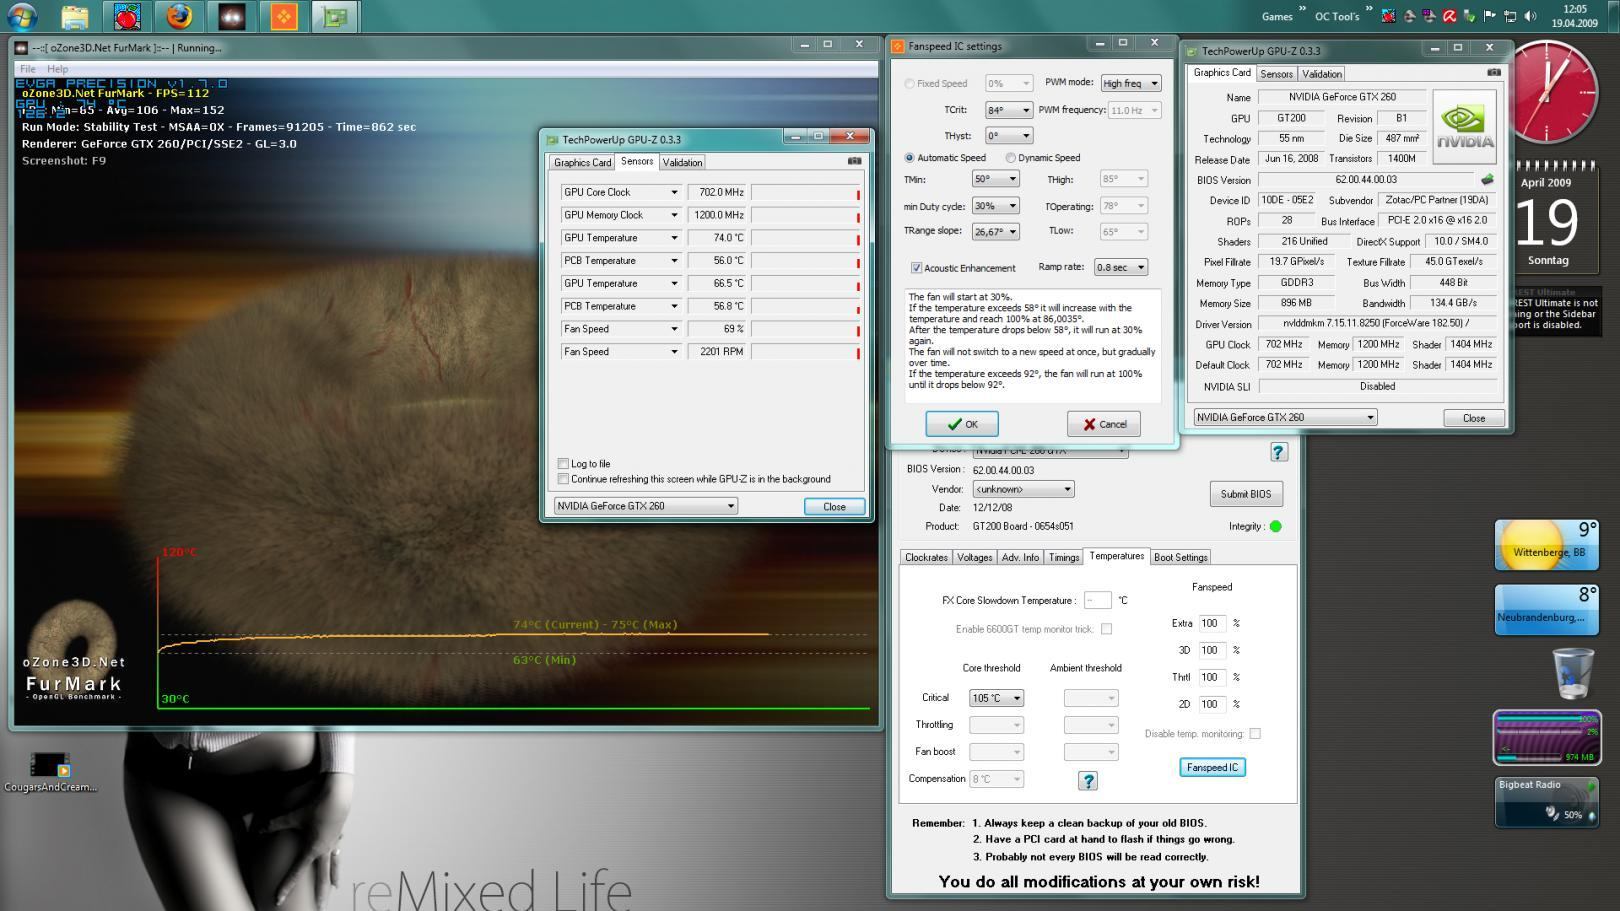
Task: Switch to FurMark taskbar button
Action: tap(231, 16)
